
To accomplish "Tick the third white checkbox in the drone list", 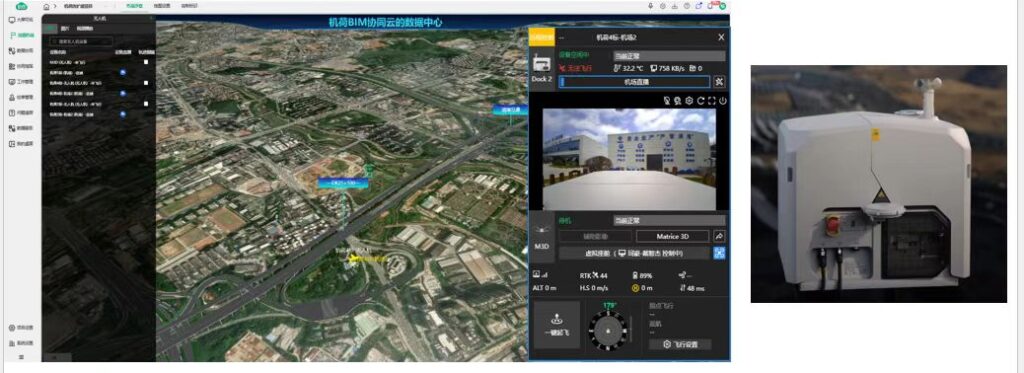I will point(146,103).
